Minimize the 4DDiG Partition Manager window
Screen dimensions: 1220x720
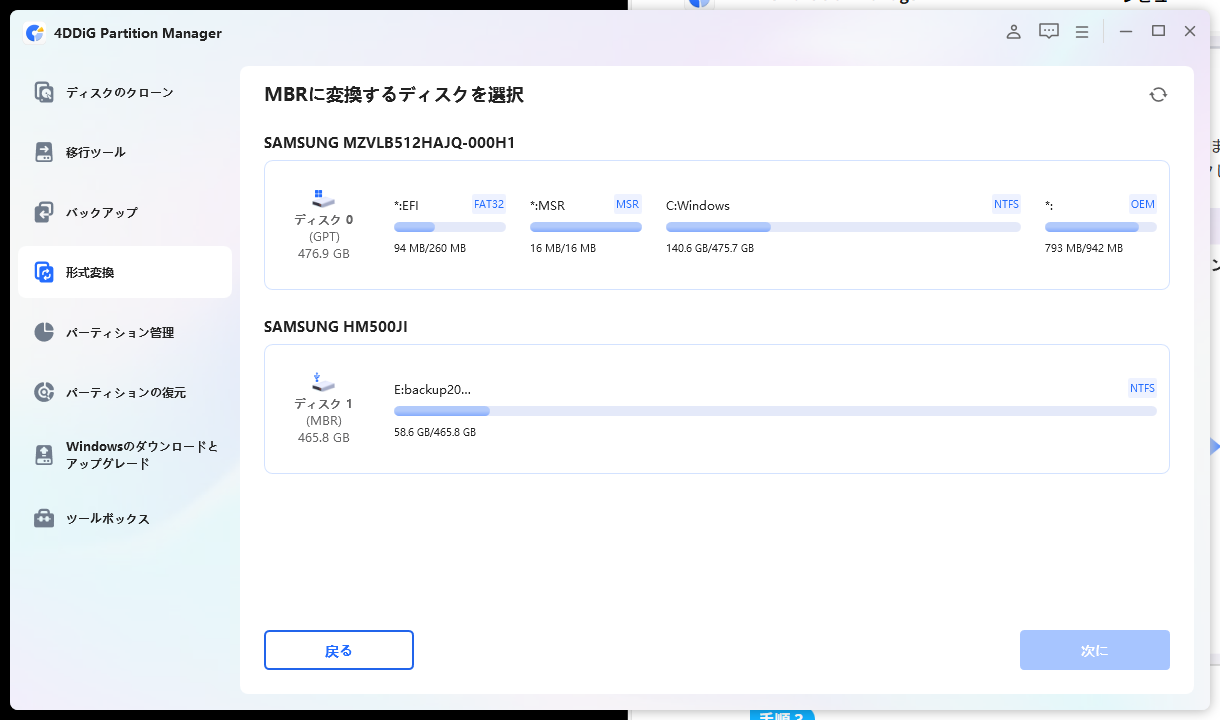tap(1127, 32)
